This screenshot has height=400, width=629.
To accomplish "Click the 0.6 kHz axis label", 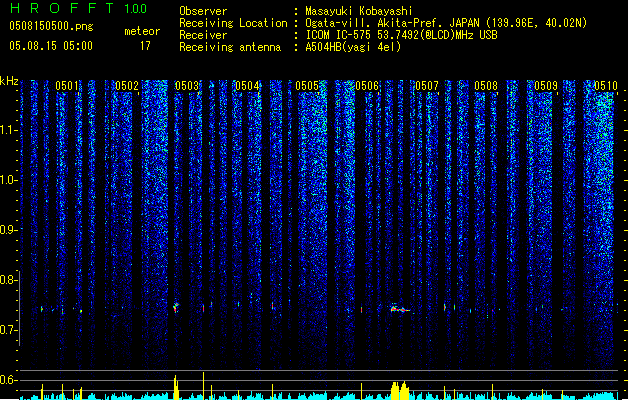I will tap(9, 380).
